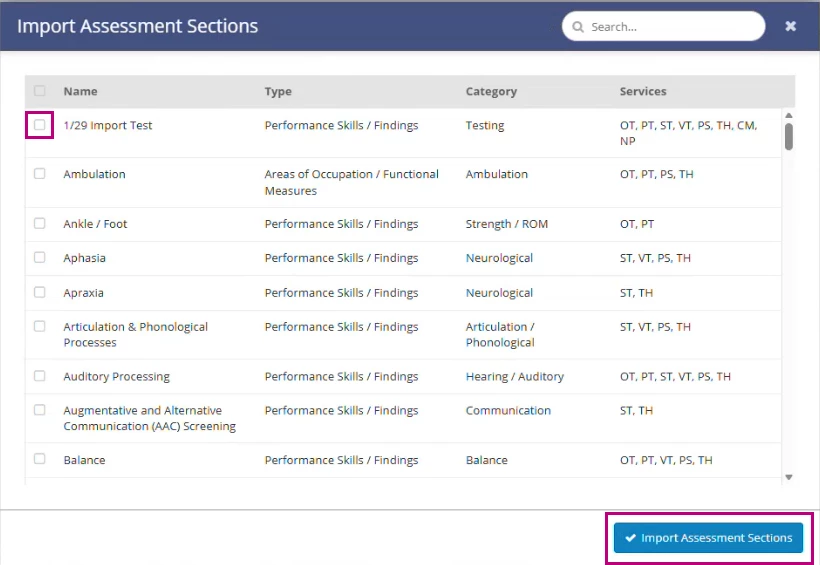The width and height of the screenshot is (820, 565).
Task: Click the Apraxia name text
Action: point(83,293)
